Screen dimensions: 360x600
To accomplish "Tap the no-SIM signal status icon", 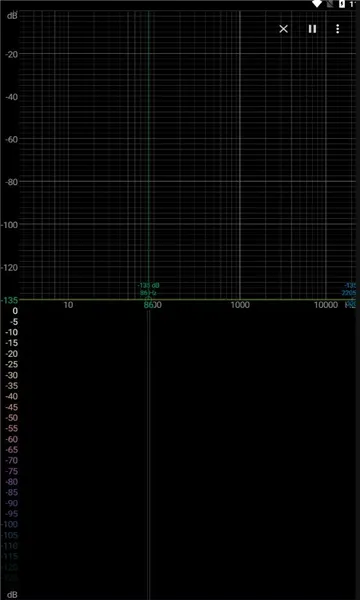I will pyautogui.click(x=330, y=4).
